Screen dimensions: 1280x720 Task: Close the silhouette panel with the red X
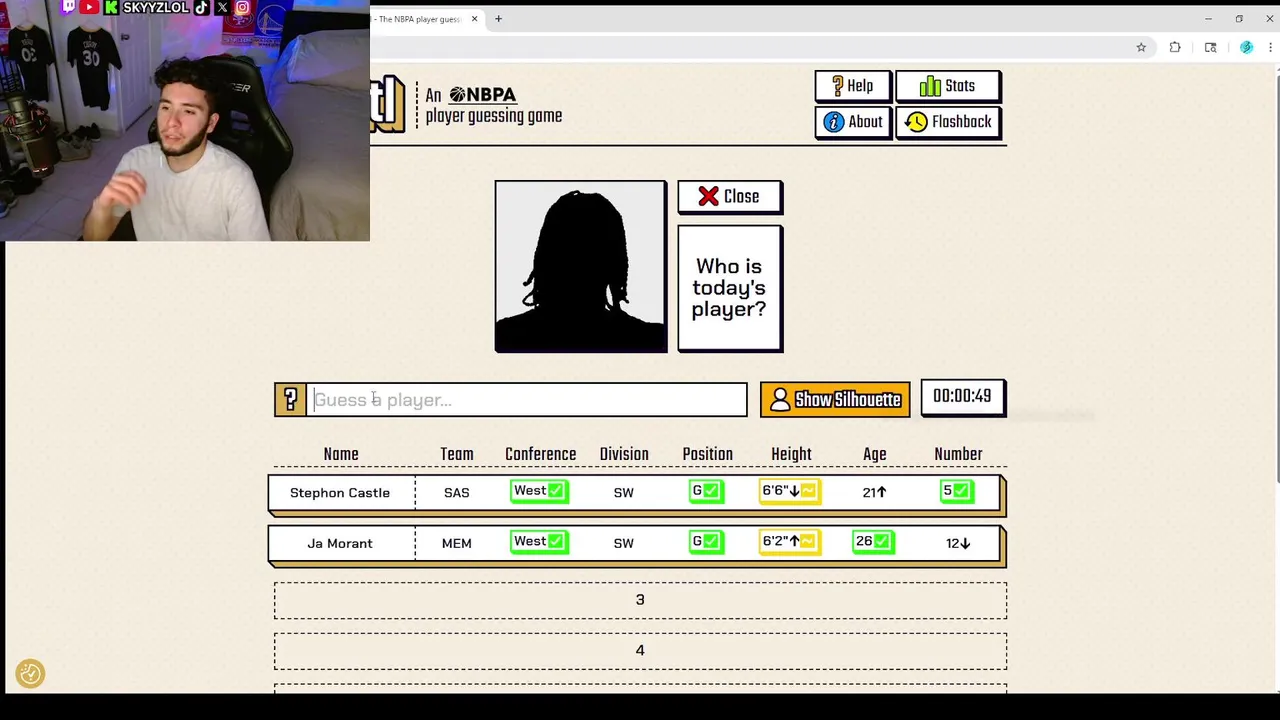pos(730,197)
